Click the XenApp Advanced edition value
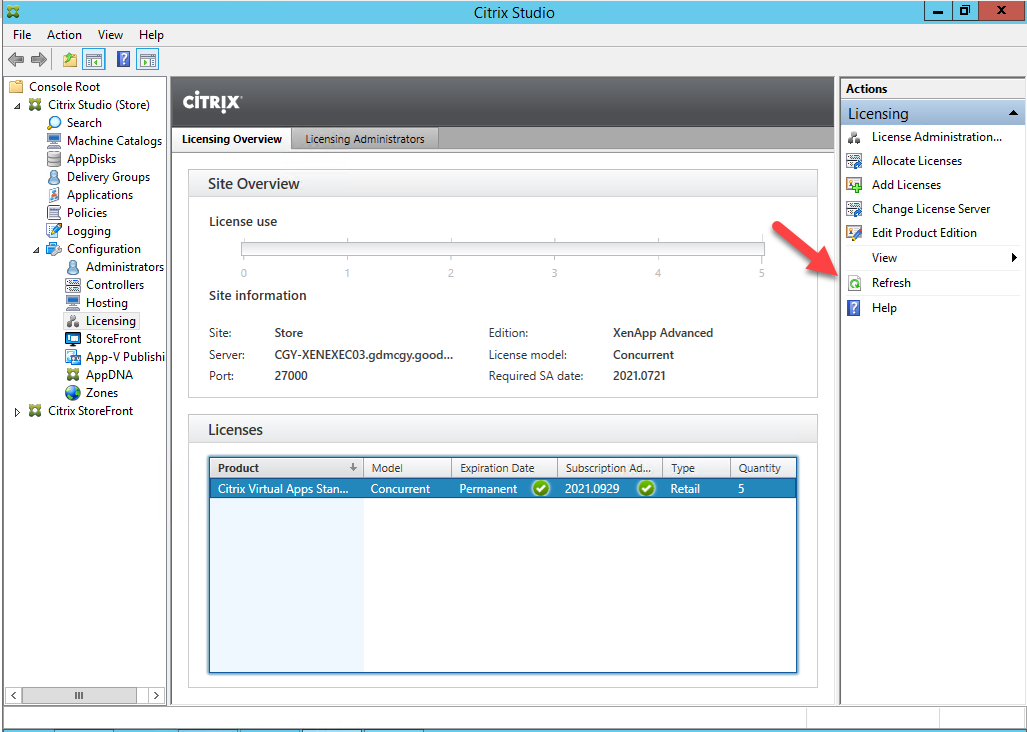 [663, 333]
